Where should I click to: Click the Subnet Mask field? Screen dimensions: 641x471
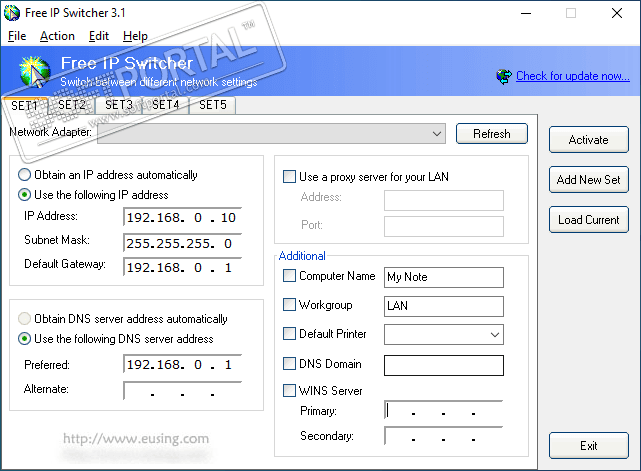tap(182, 243)
